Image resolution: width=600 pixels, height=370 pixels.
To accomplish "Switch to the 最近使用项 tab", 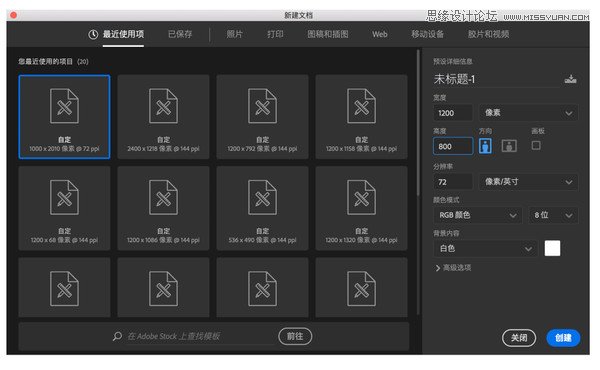I will click(123, 34).
